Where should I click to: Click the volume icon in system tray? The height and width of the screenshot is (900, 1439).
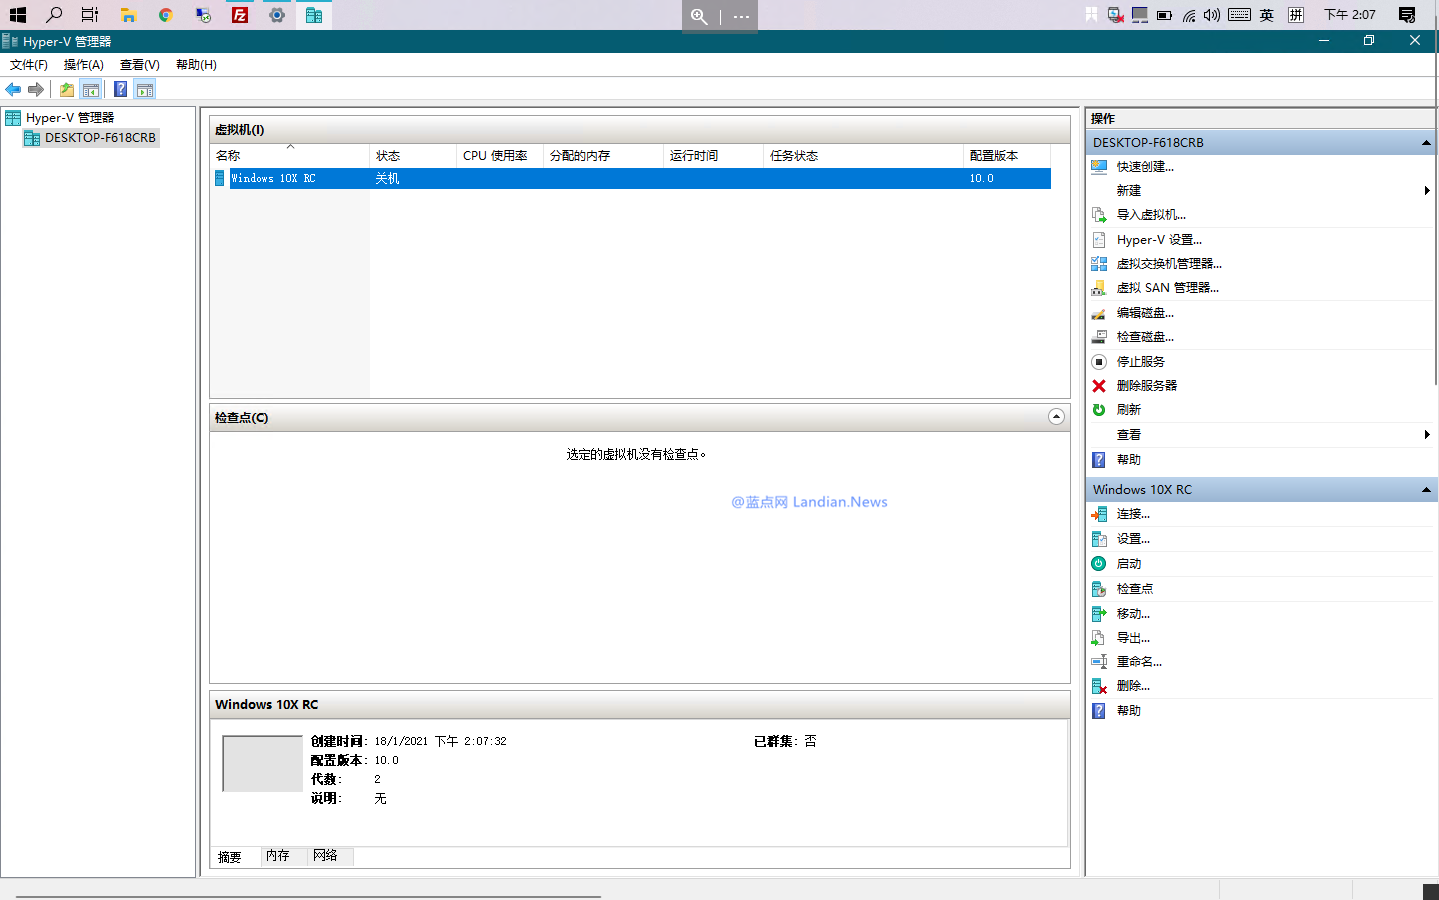tap(1212, 15)
